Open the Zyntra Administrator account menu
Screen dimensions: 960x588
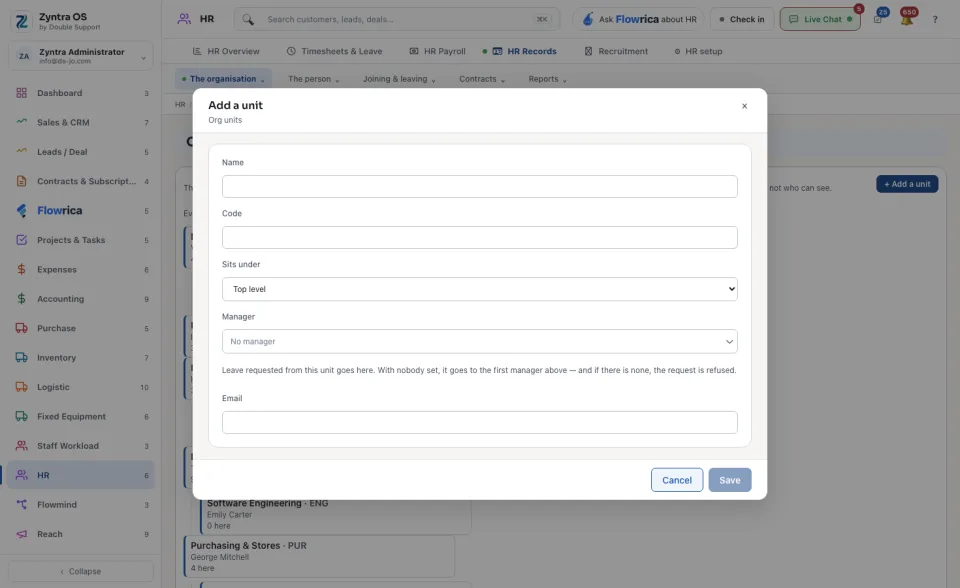(x=81, y=56)
